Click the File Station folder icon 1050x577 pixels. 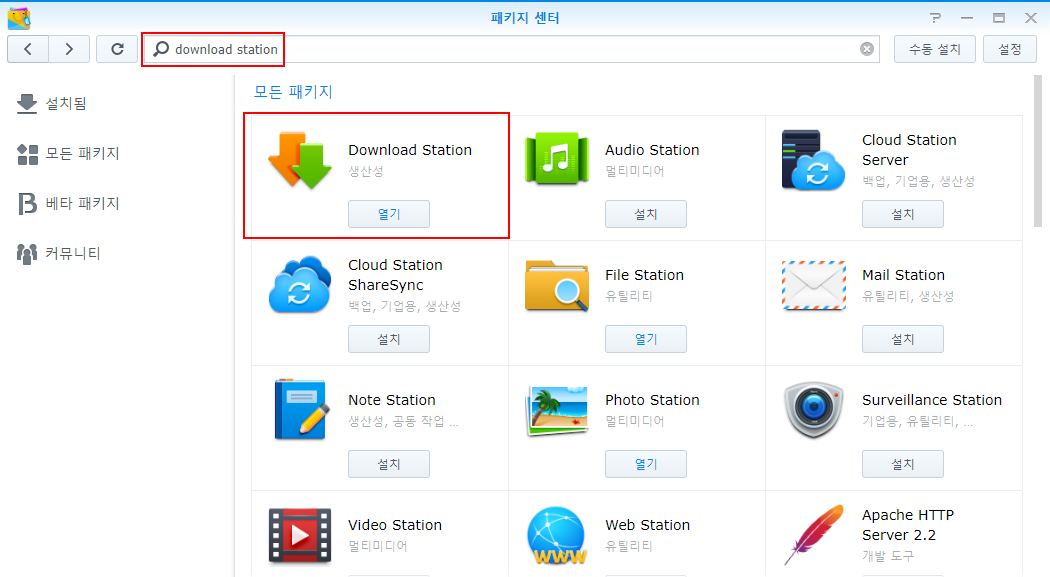(557, 286)
